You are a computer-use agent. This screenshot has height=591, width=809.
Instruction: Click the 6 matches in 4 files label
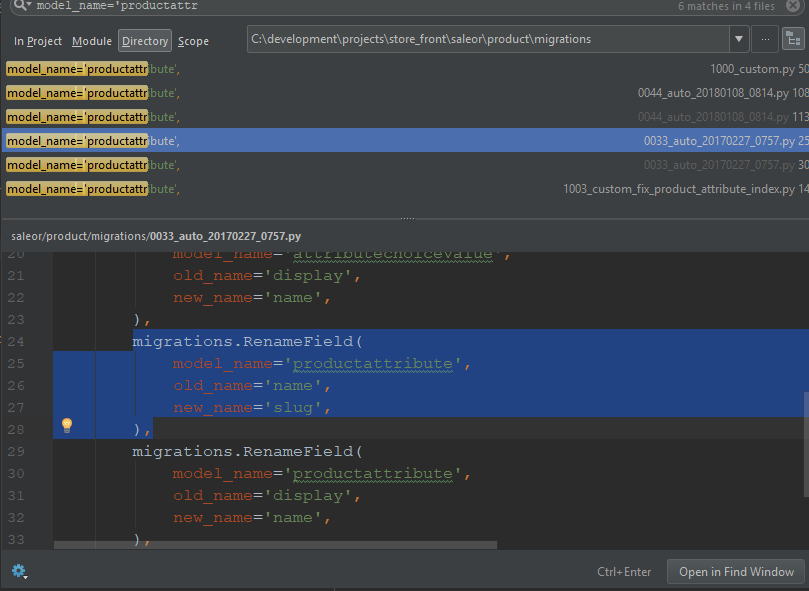(726, 6)
